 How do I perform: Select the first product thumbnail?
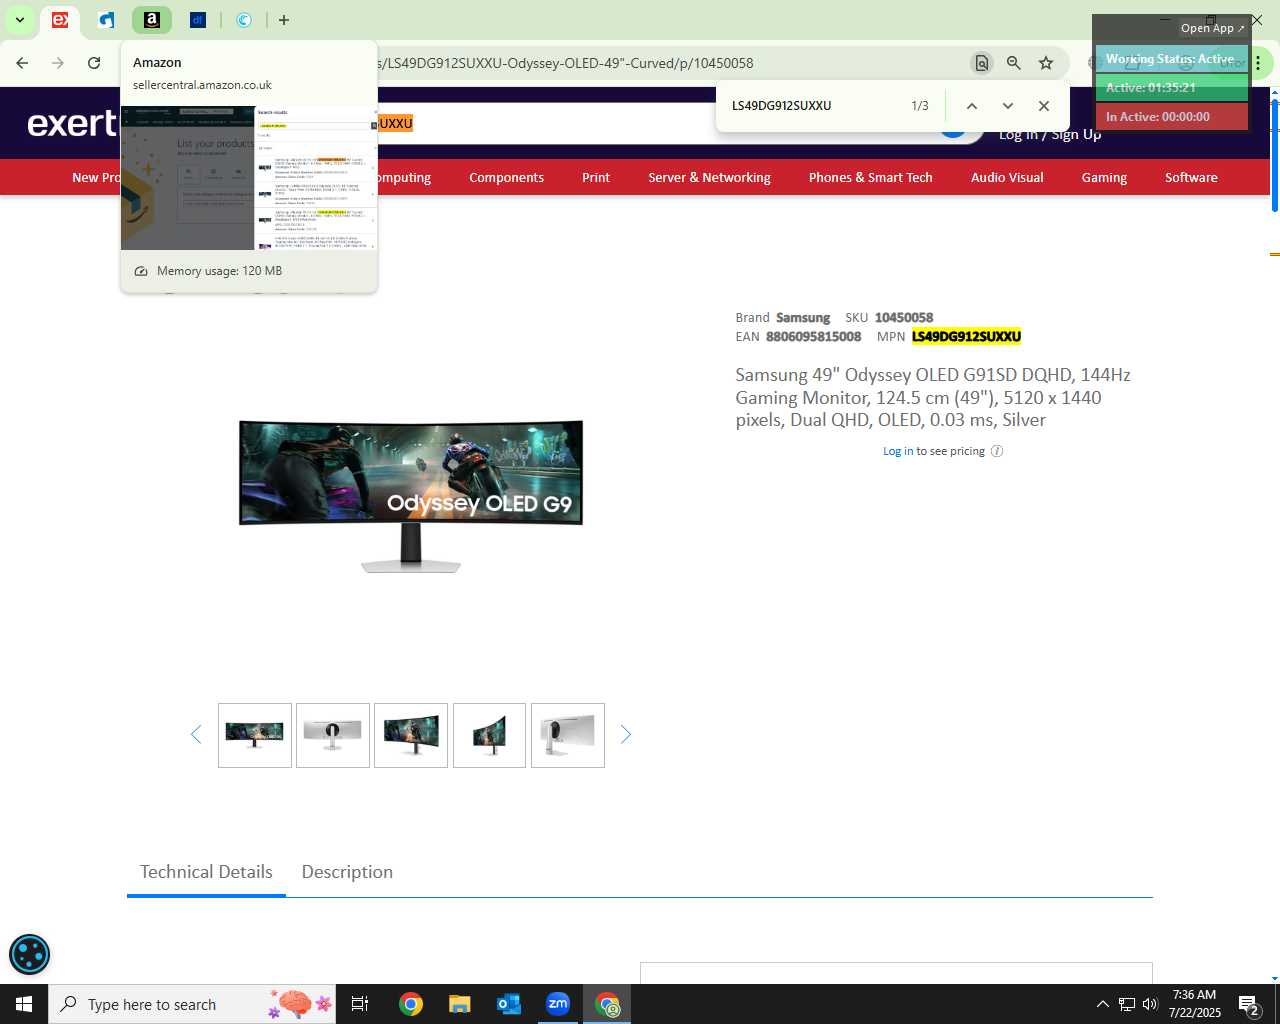(x=255, y=735)
